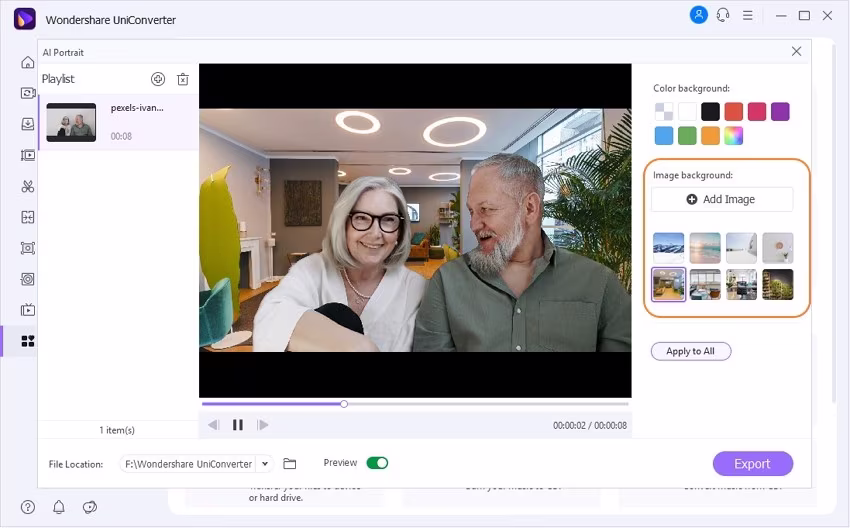Click the '1 item(s)' count text

point(117,430)
